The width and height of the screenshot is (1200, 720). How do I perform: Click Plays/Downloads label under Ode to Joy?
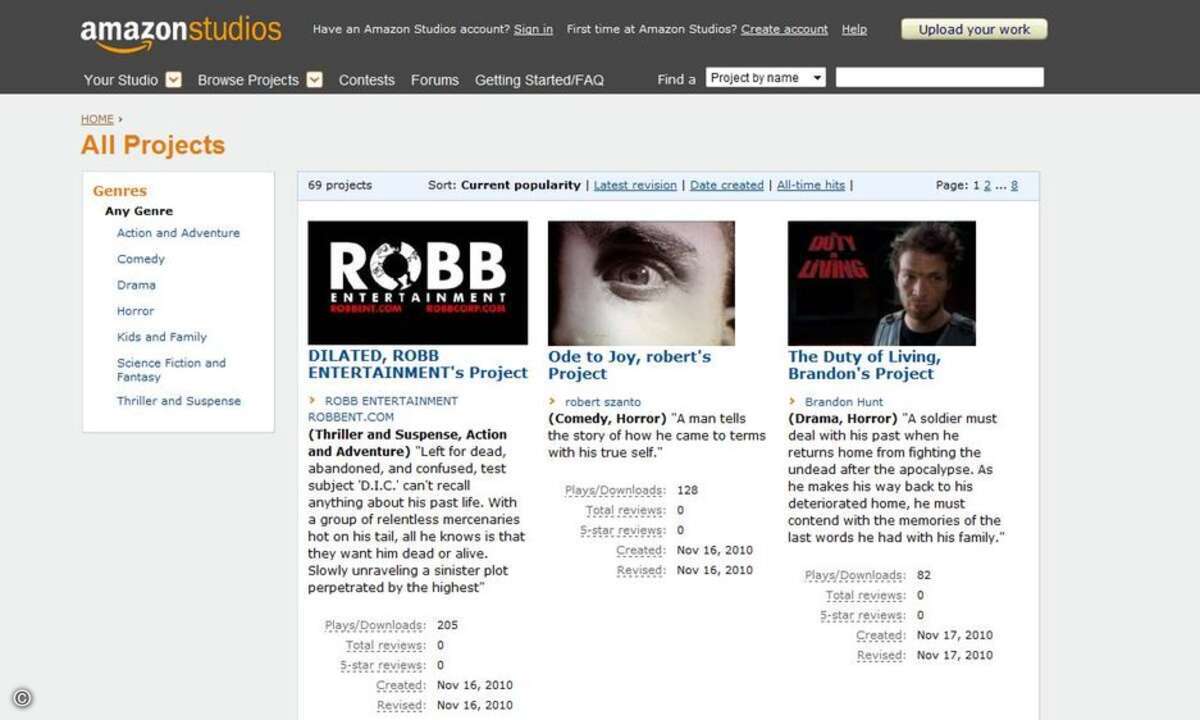(x=615, y=490)
